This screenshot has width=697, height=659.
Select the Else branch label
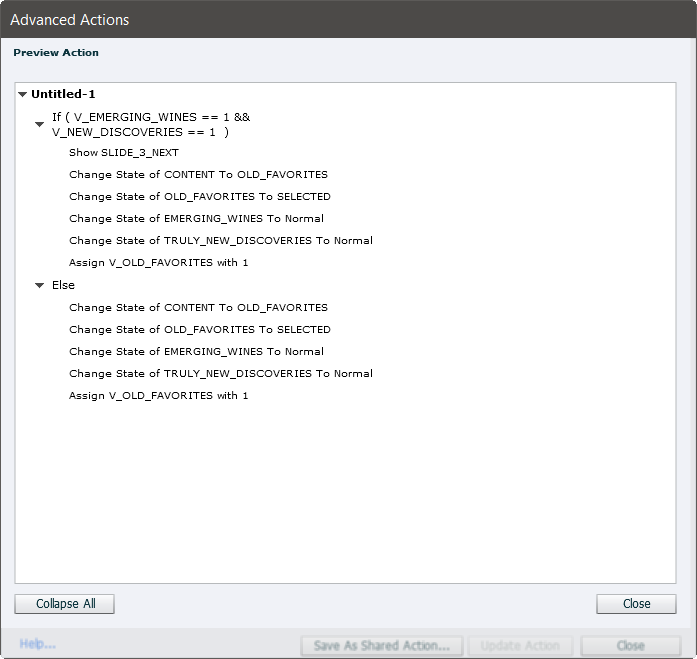point(63,285)
